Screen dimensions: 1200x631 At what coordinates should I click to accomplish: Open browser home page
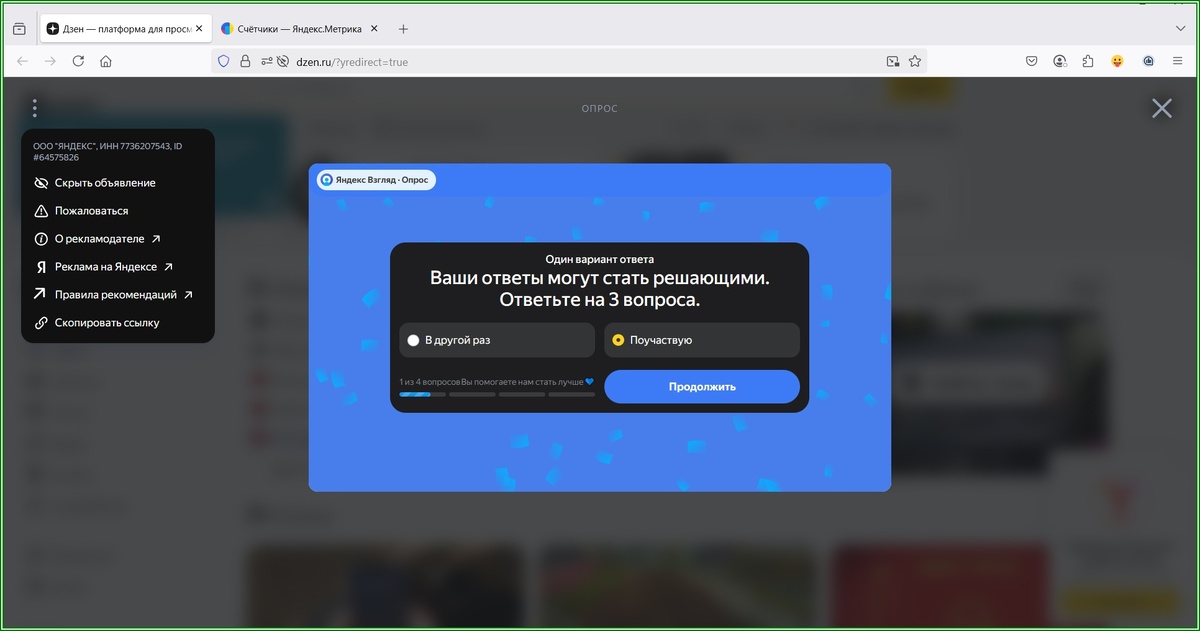[106, 61]
